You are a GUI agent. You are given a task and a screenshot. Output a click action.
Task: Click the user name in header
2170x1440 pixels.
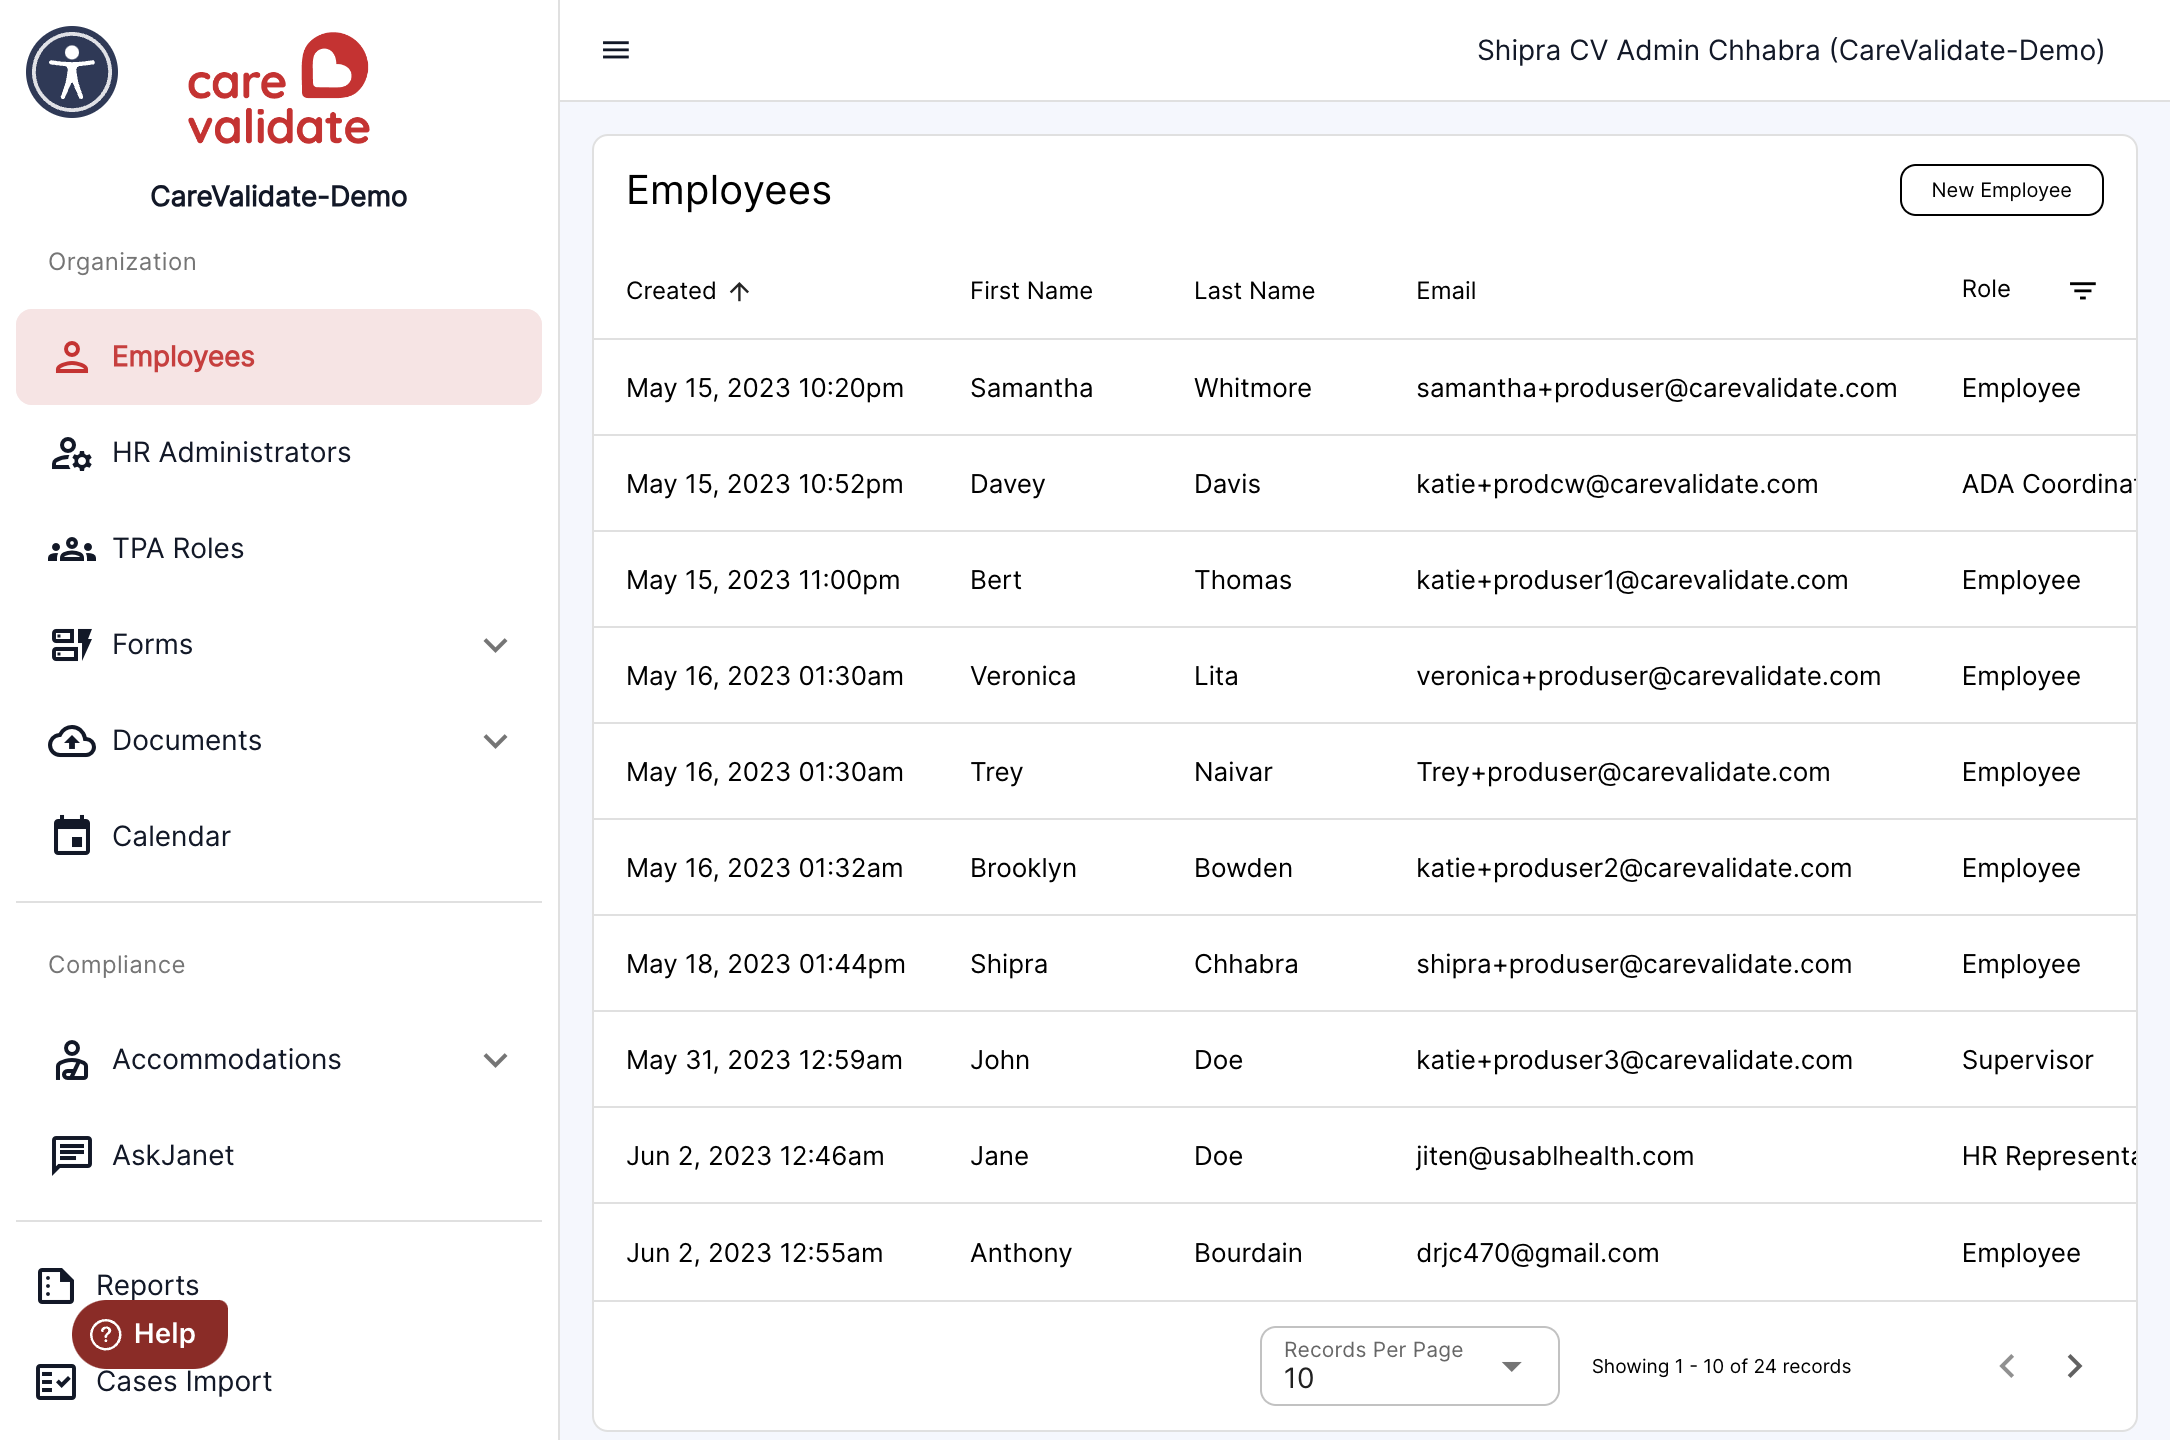[1790, 50]
